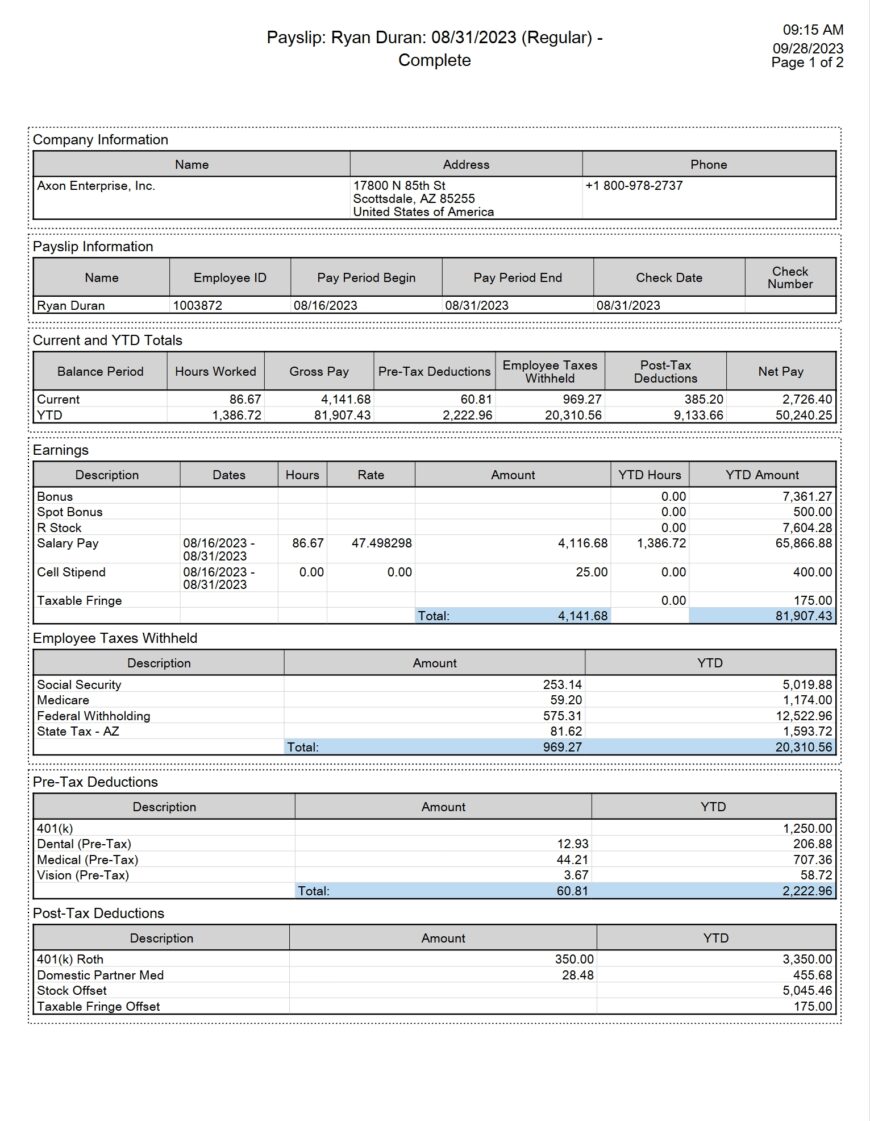Select the Taxable Fringe Offset row label

tap(99, 1007)
